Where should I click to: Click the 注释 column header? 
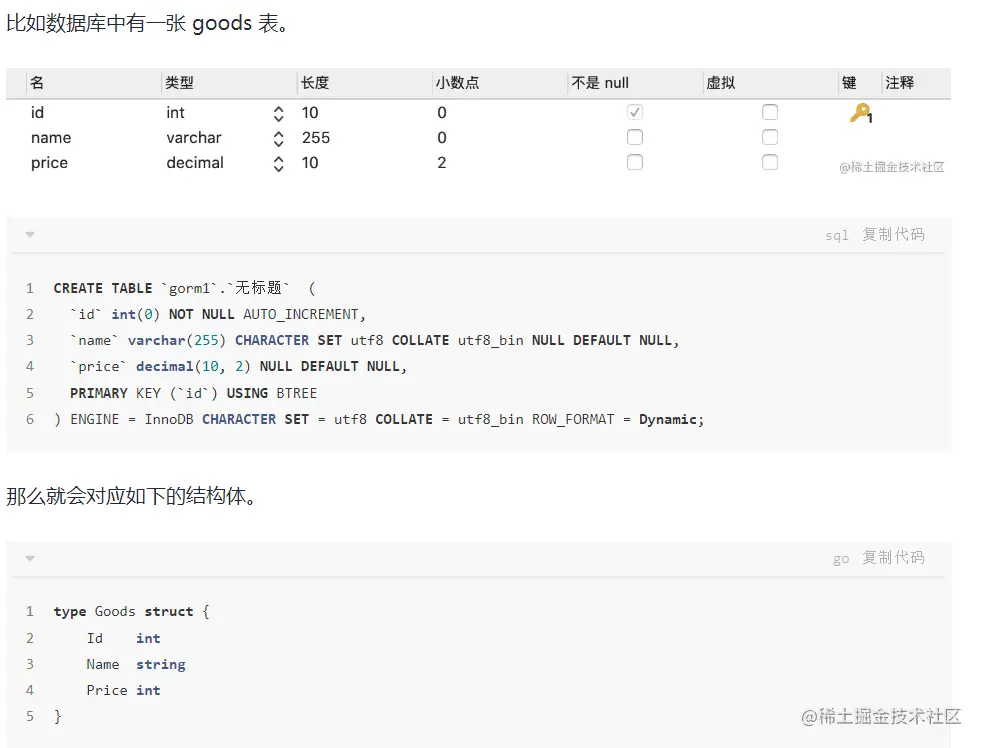pyautogui.click(x=916, y=83)
